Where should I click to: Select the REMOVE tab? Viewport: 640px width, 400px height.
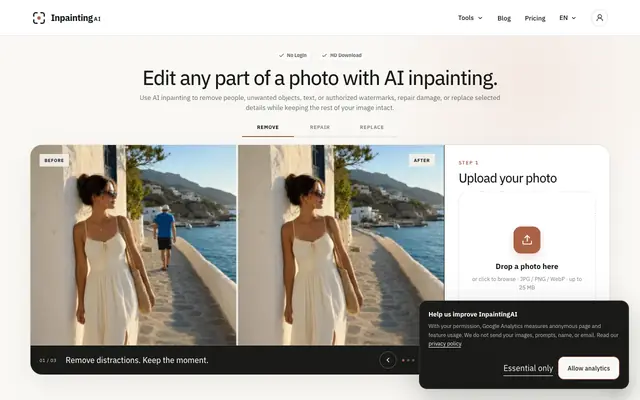click(x=268, y=127)
